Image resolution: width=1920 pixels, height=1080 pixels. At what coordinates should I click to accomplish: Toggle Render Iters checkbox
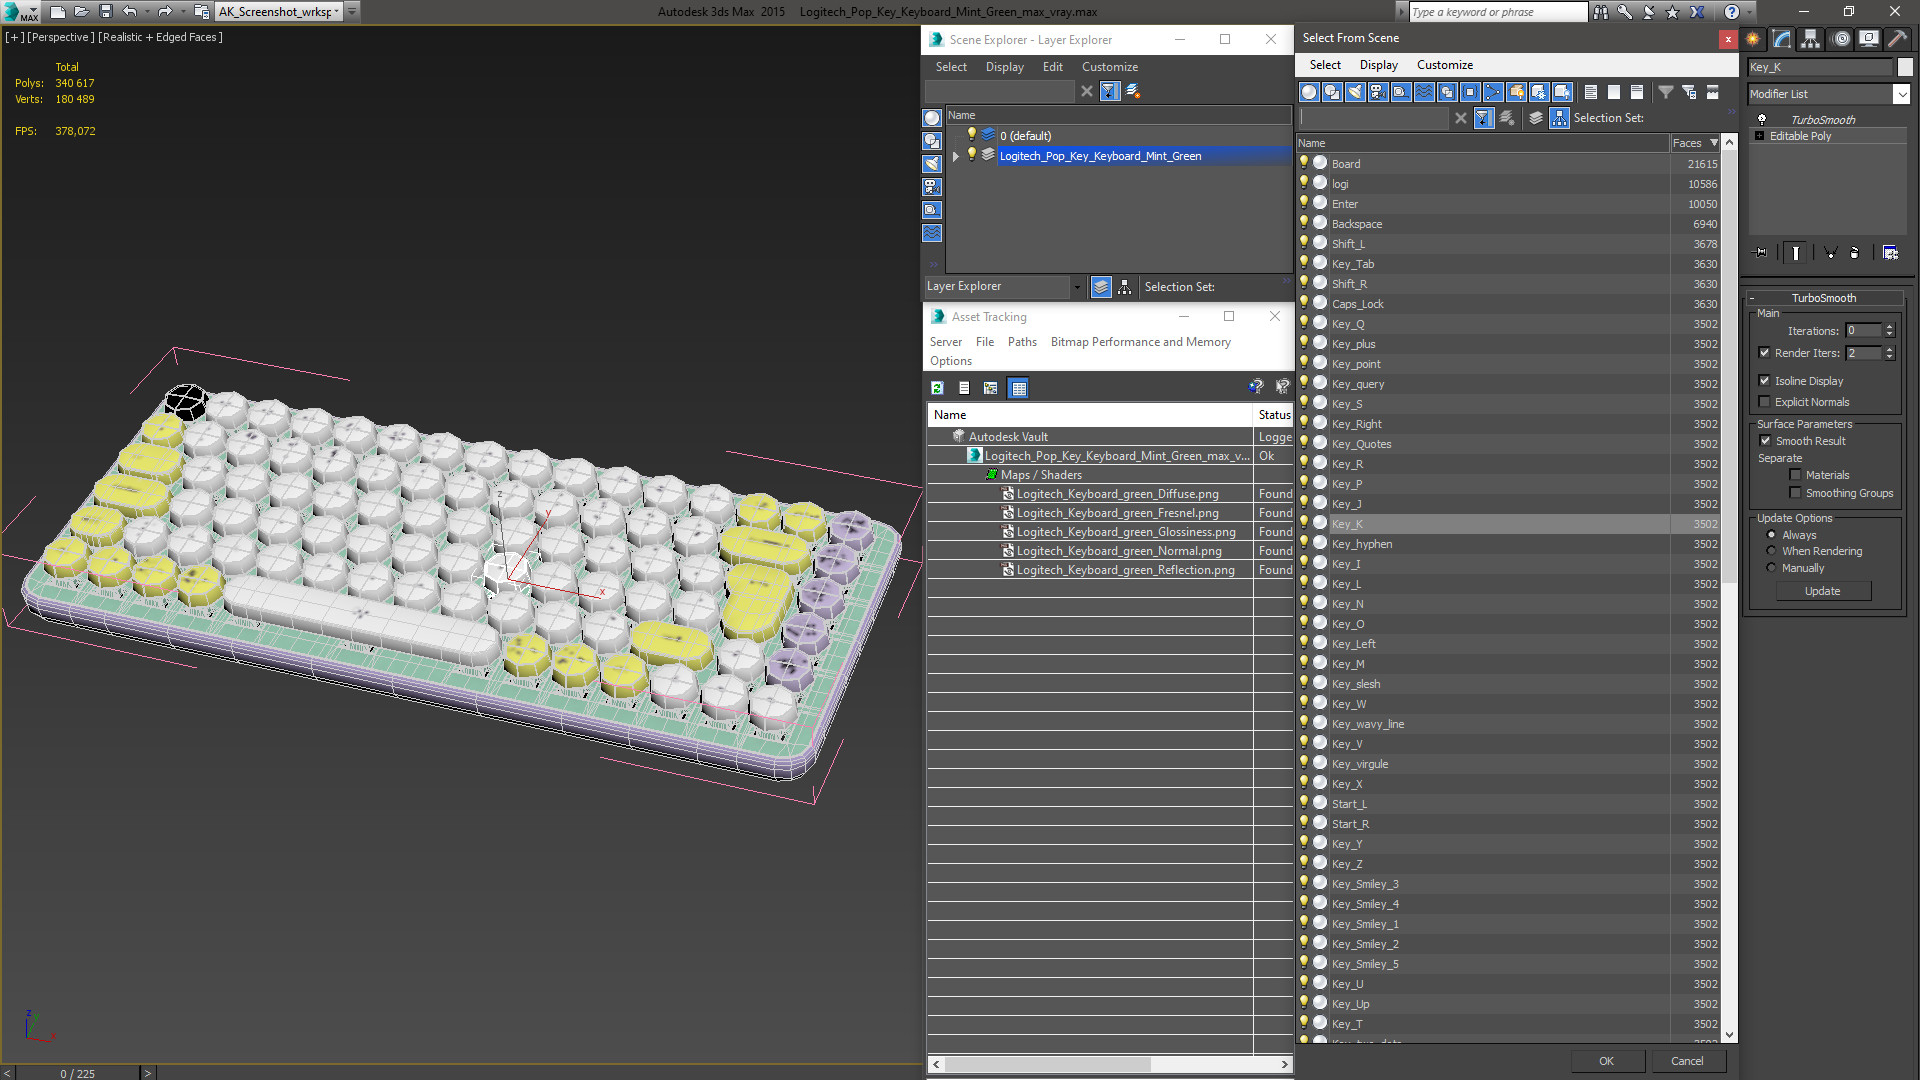tap(1764, 353)
